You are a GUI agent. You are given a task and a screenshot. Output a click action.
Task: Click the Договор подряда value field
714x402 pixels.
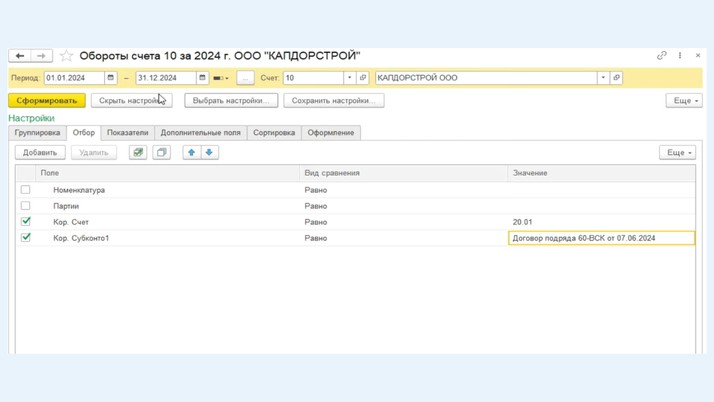600,238
